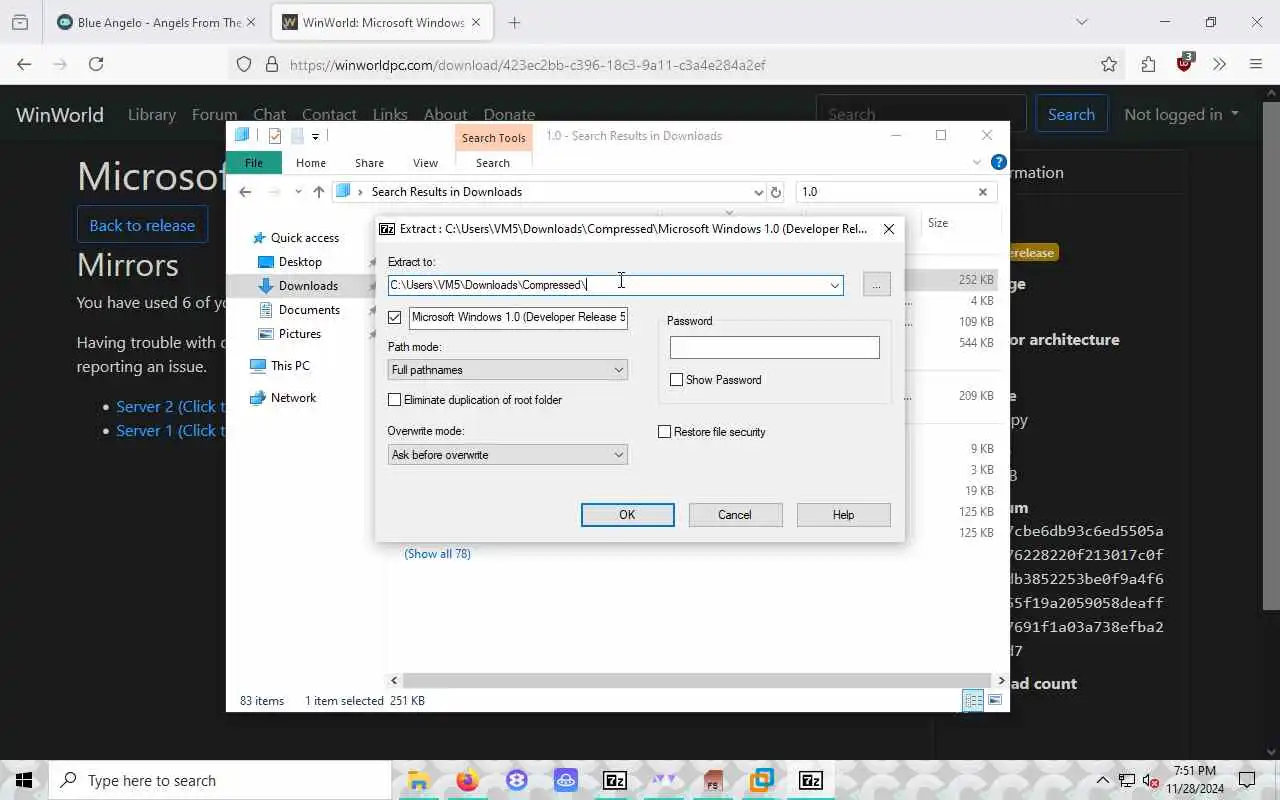This screenshot has height=800, width=1280.
Task: Click the uBlock shield icon in Firefox toolbar
Action: pyautogui.click(x=1185, y=63)
